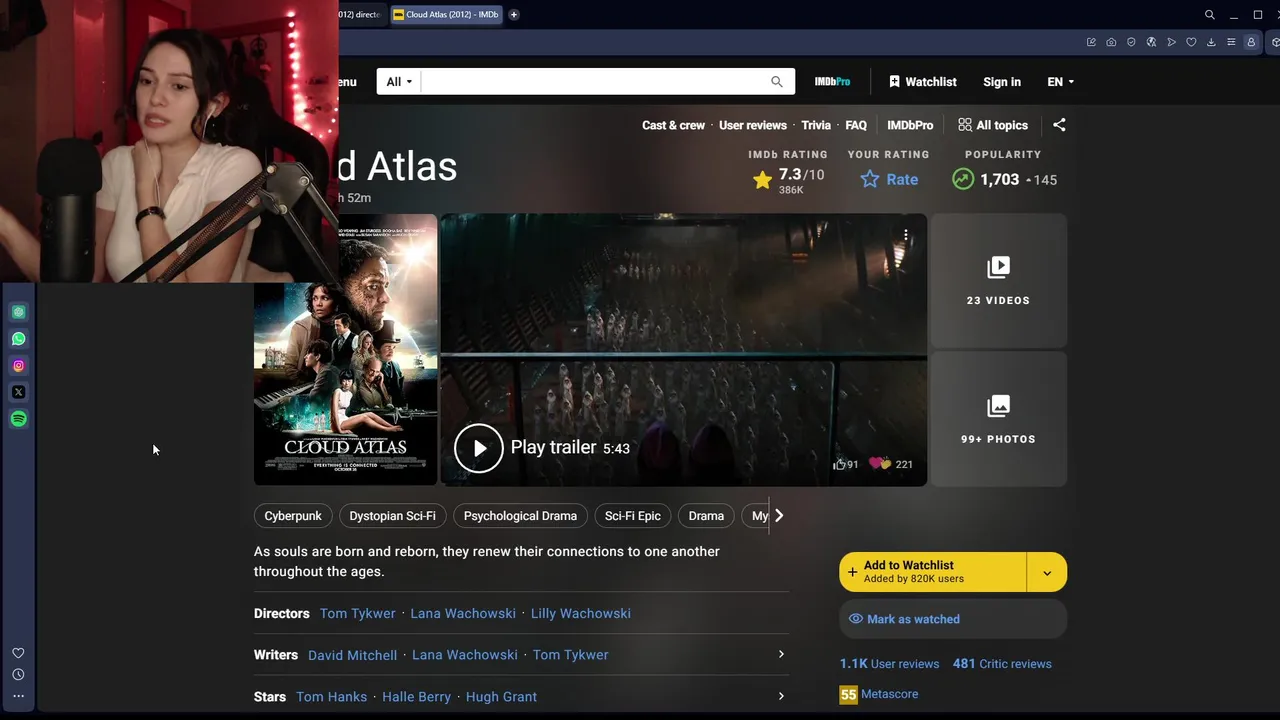
Task: Open X (Twitter) in the browser sidebar
Action: [x=18, y=392]
